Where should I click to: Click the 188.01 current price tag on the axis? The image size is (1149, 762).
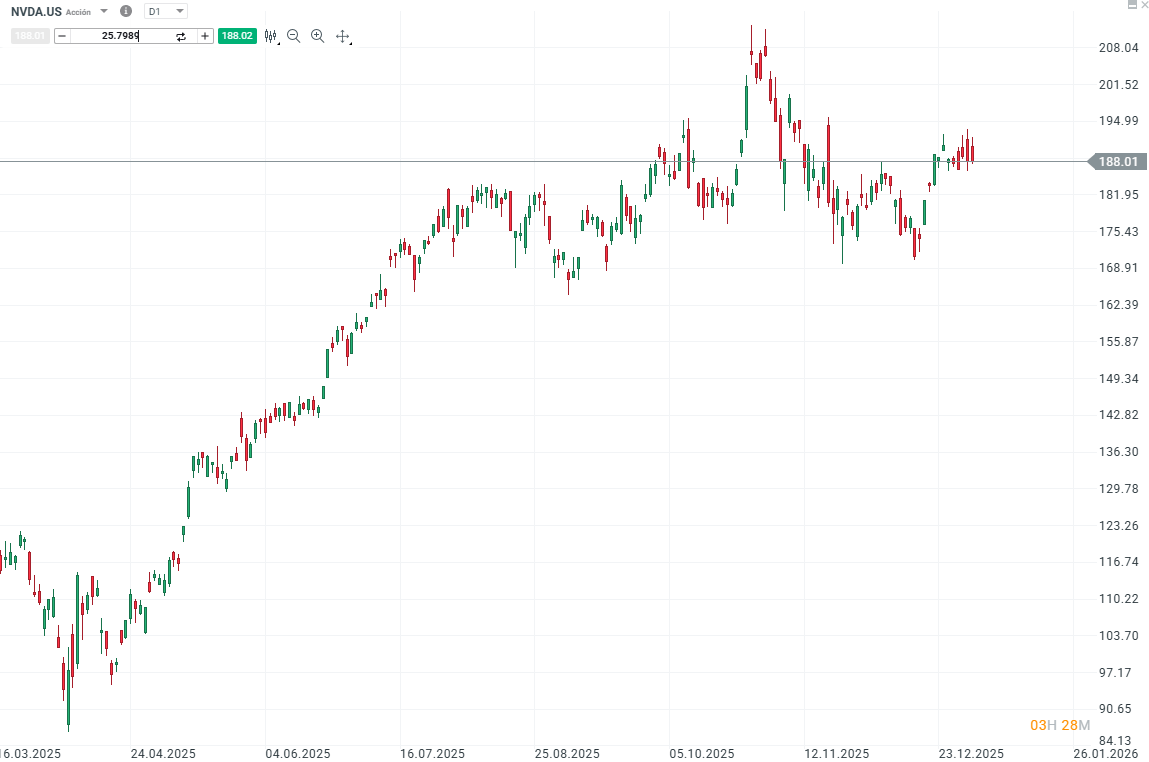click(1119, 161)
